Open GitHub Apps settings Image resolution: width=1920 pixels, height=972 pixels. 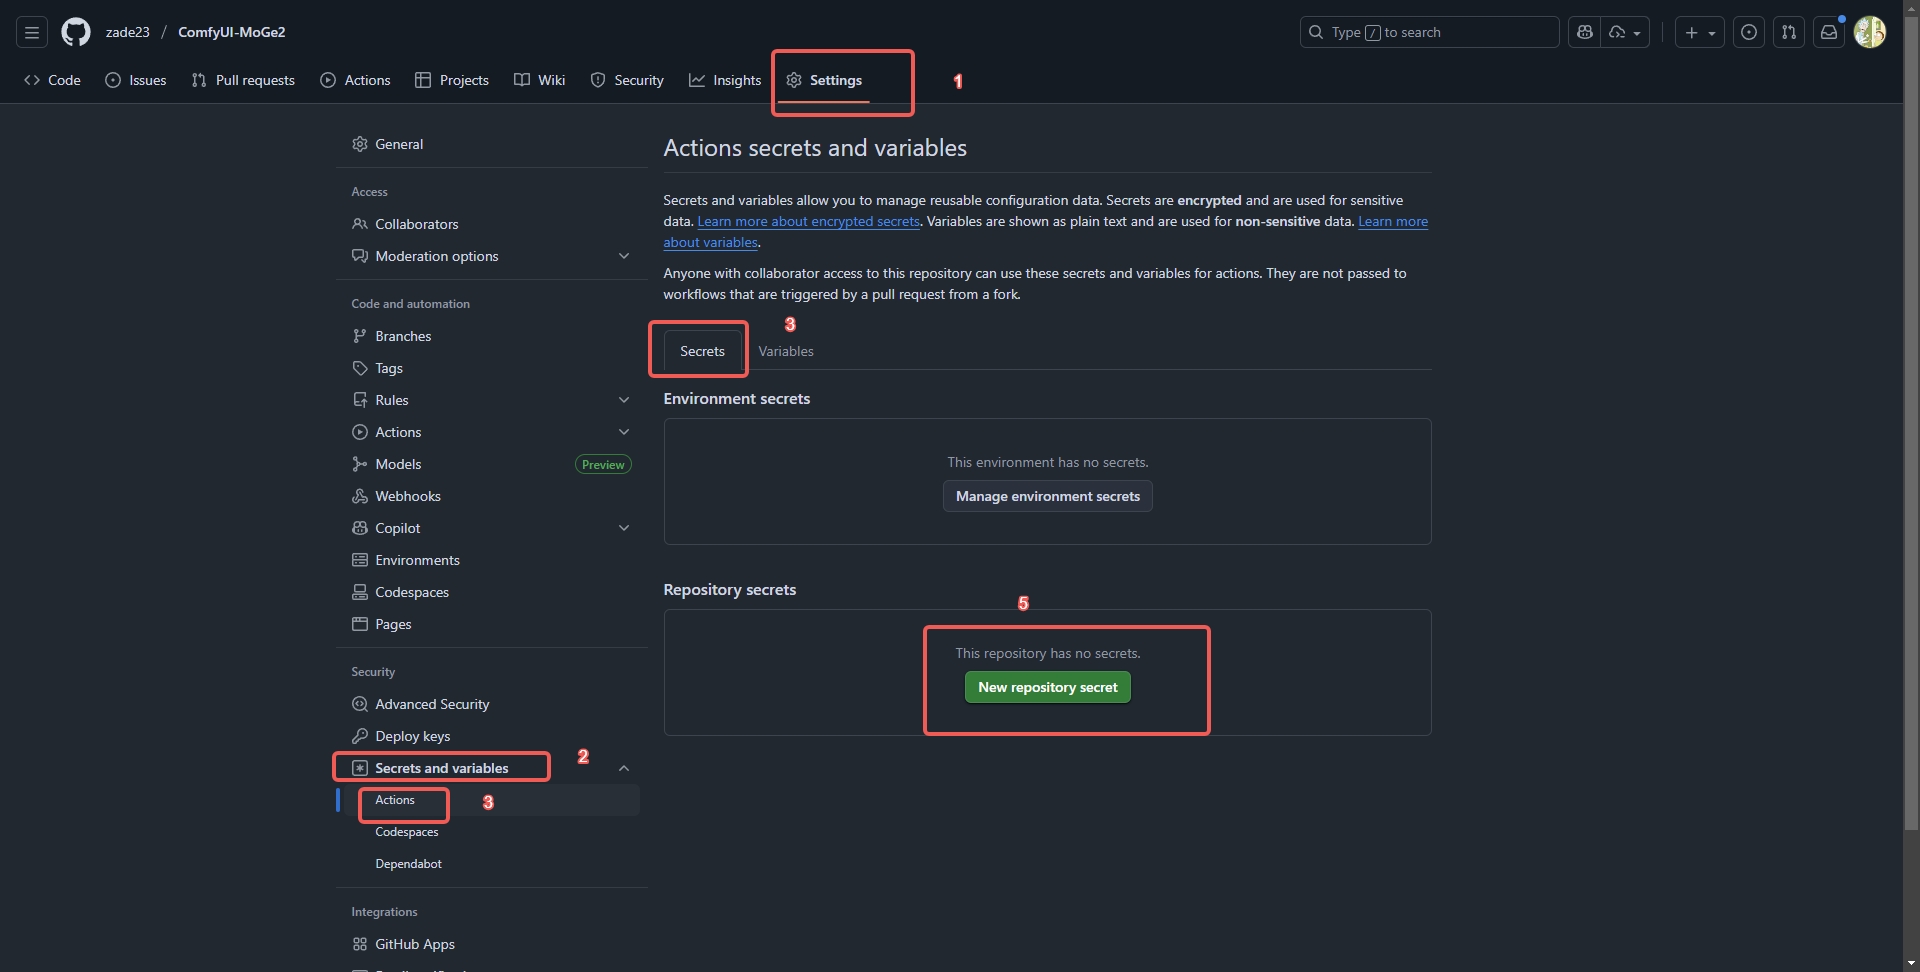[x=492, y=944]
